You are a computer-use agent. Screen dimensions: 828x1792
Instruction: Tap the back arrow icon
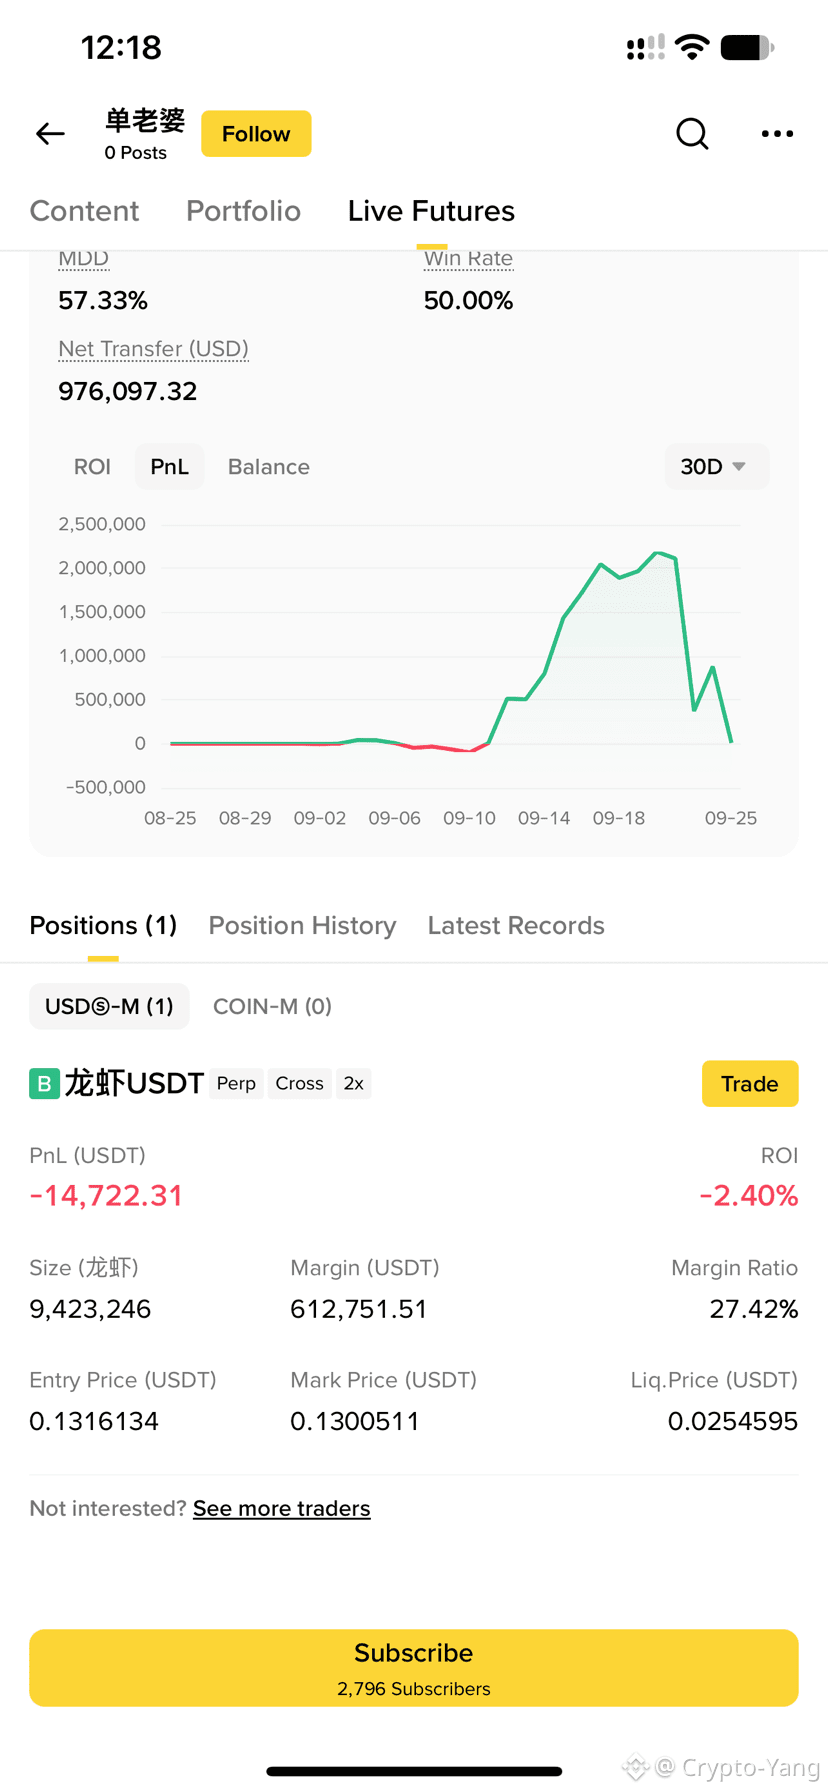(x=50, y=134)
